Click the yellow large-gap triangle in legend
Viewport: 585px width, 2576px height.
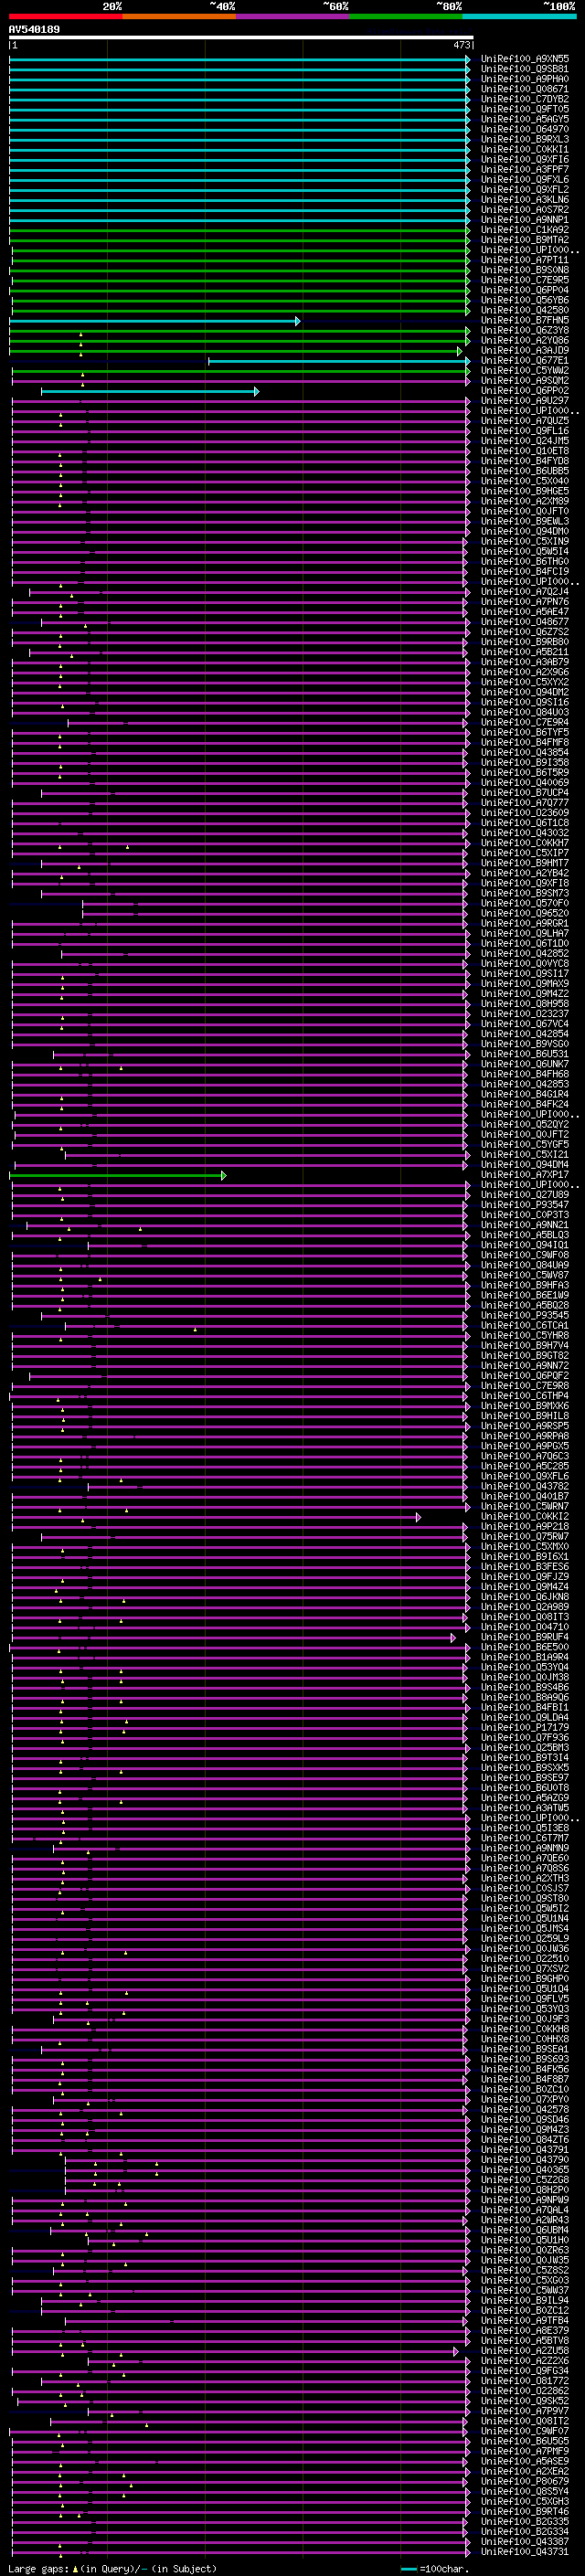coord(76,2568)
